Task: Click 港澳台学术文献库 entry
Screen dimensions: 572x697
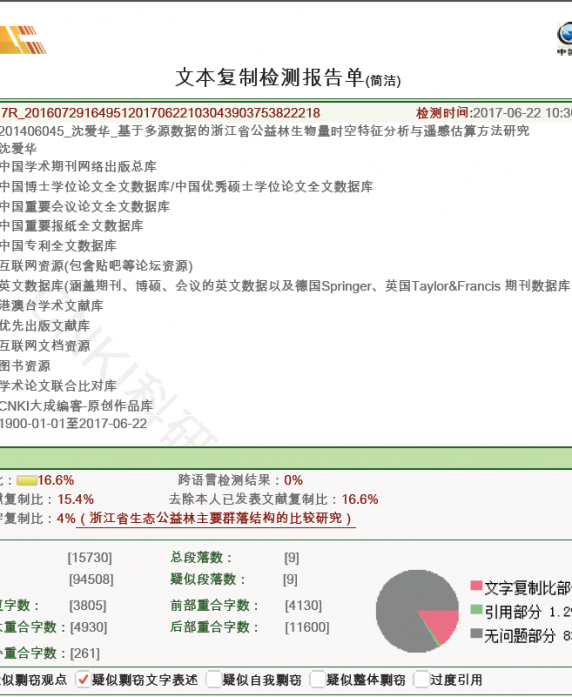Action: (x=52, y=306)
